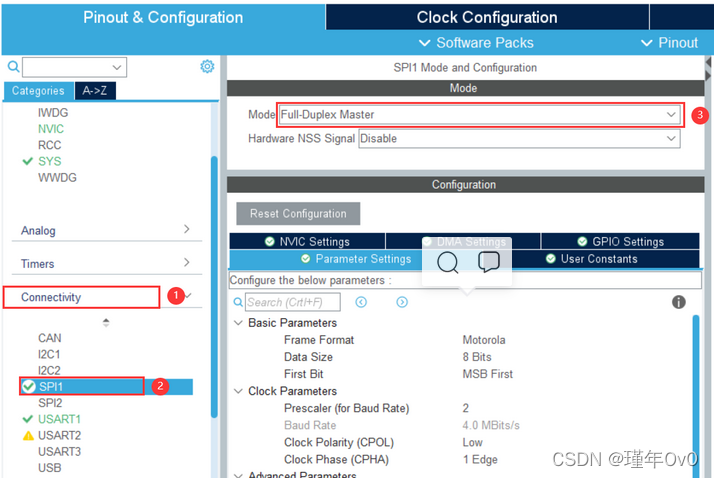Open the category search dropdown box
714x478 pixels.
pos(74,67)
